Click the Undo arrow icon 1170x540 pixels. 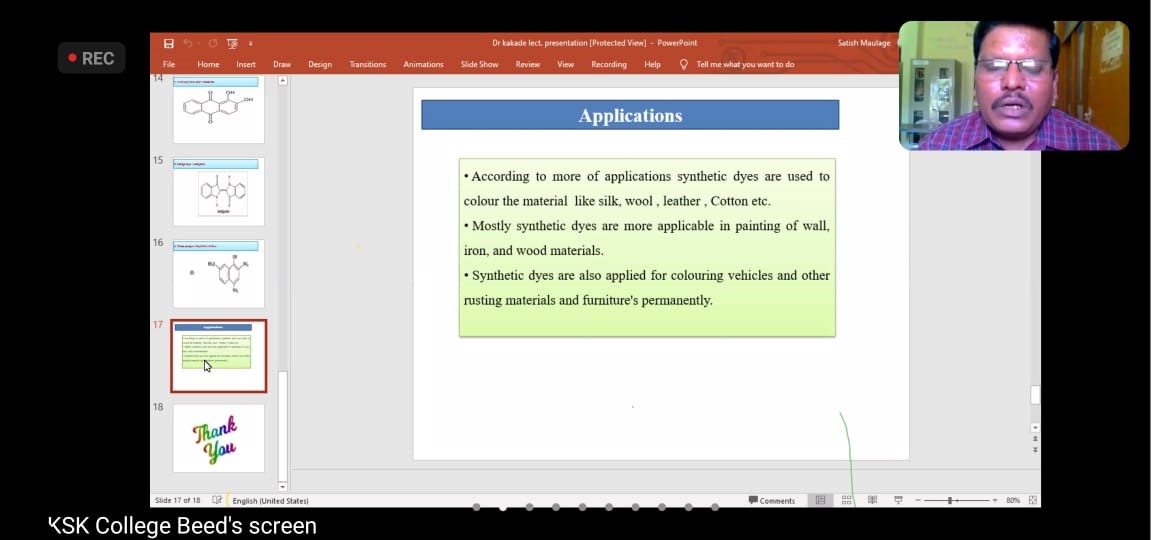coord(189,43)
